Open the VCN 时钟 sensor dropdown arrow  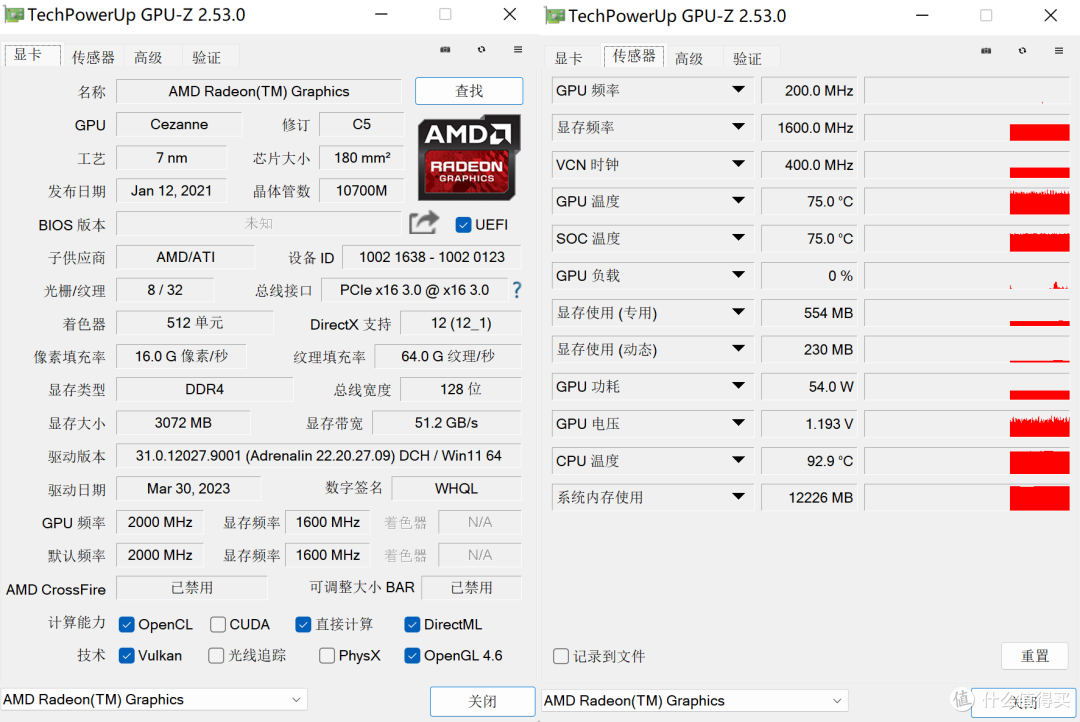738,164
